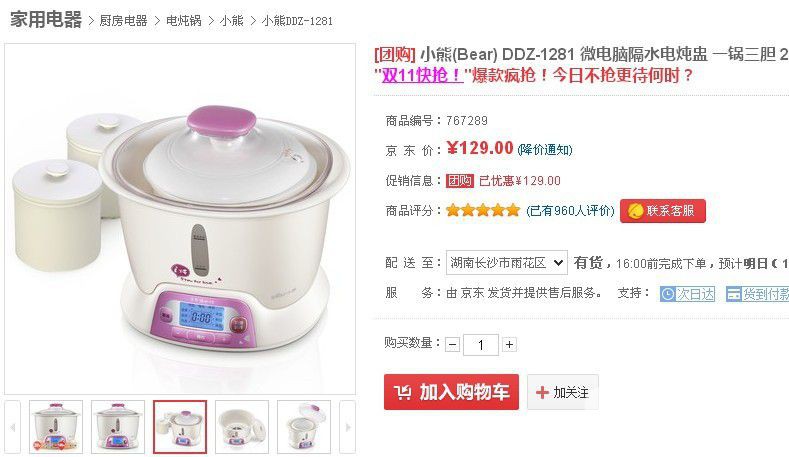Select the second product thumbnail
Screen dimensions: 789x457
pyautogui.click(x=118, y=427)
